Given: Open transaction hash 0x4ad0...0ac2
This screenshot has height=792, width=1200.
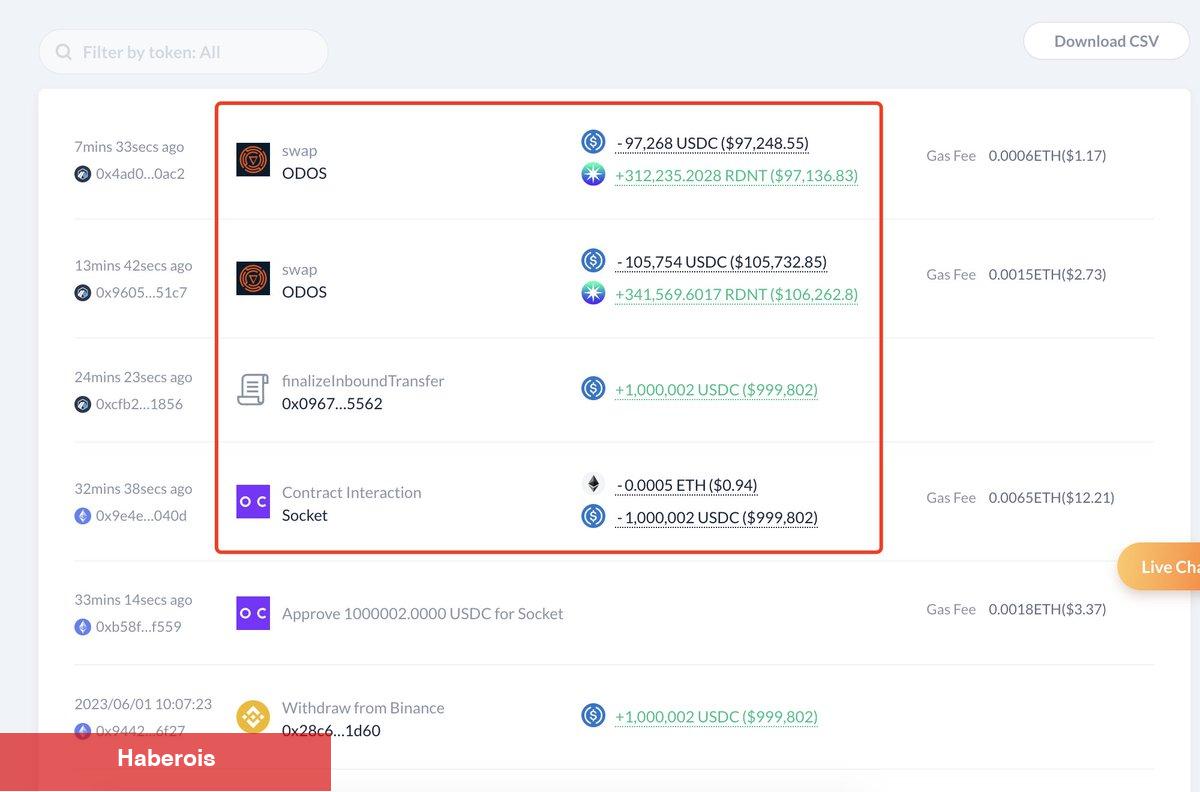Looking at the screenshot, I should coord(140,173).
